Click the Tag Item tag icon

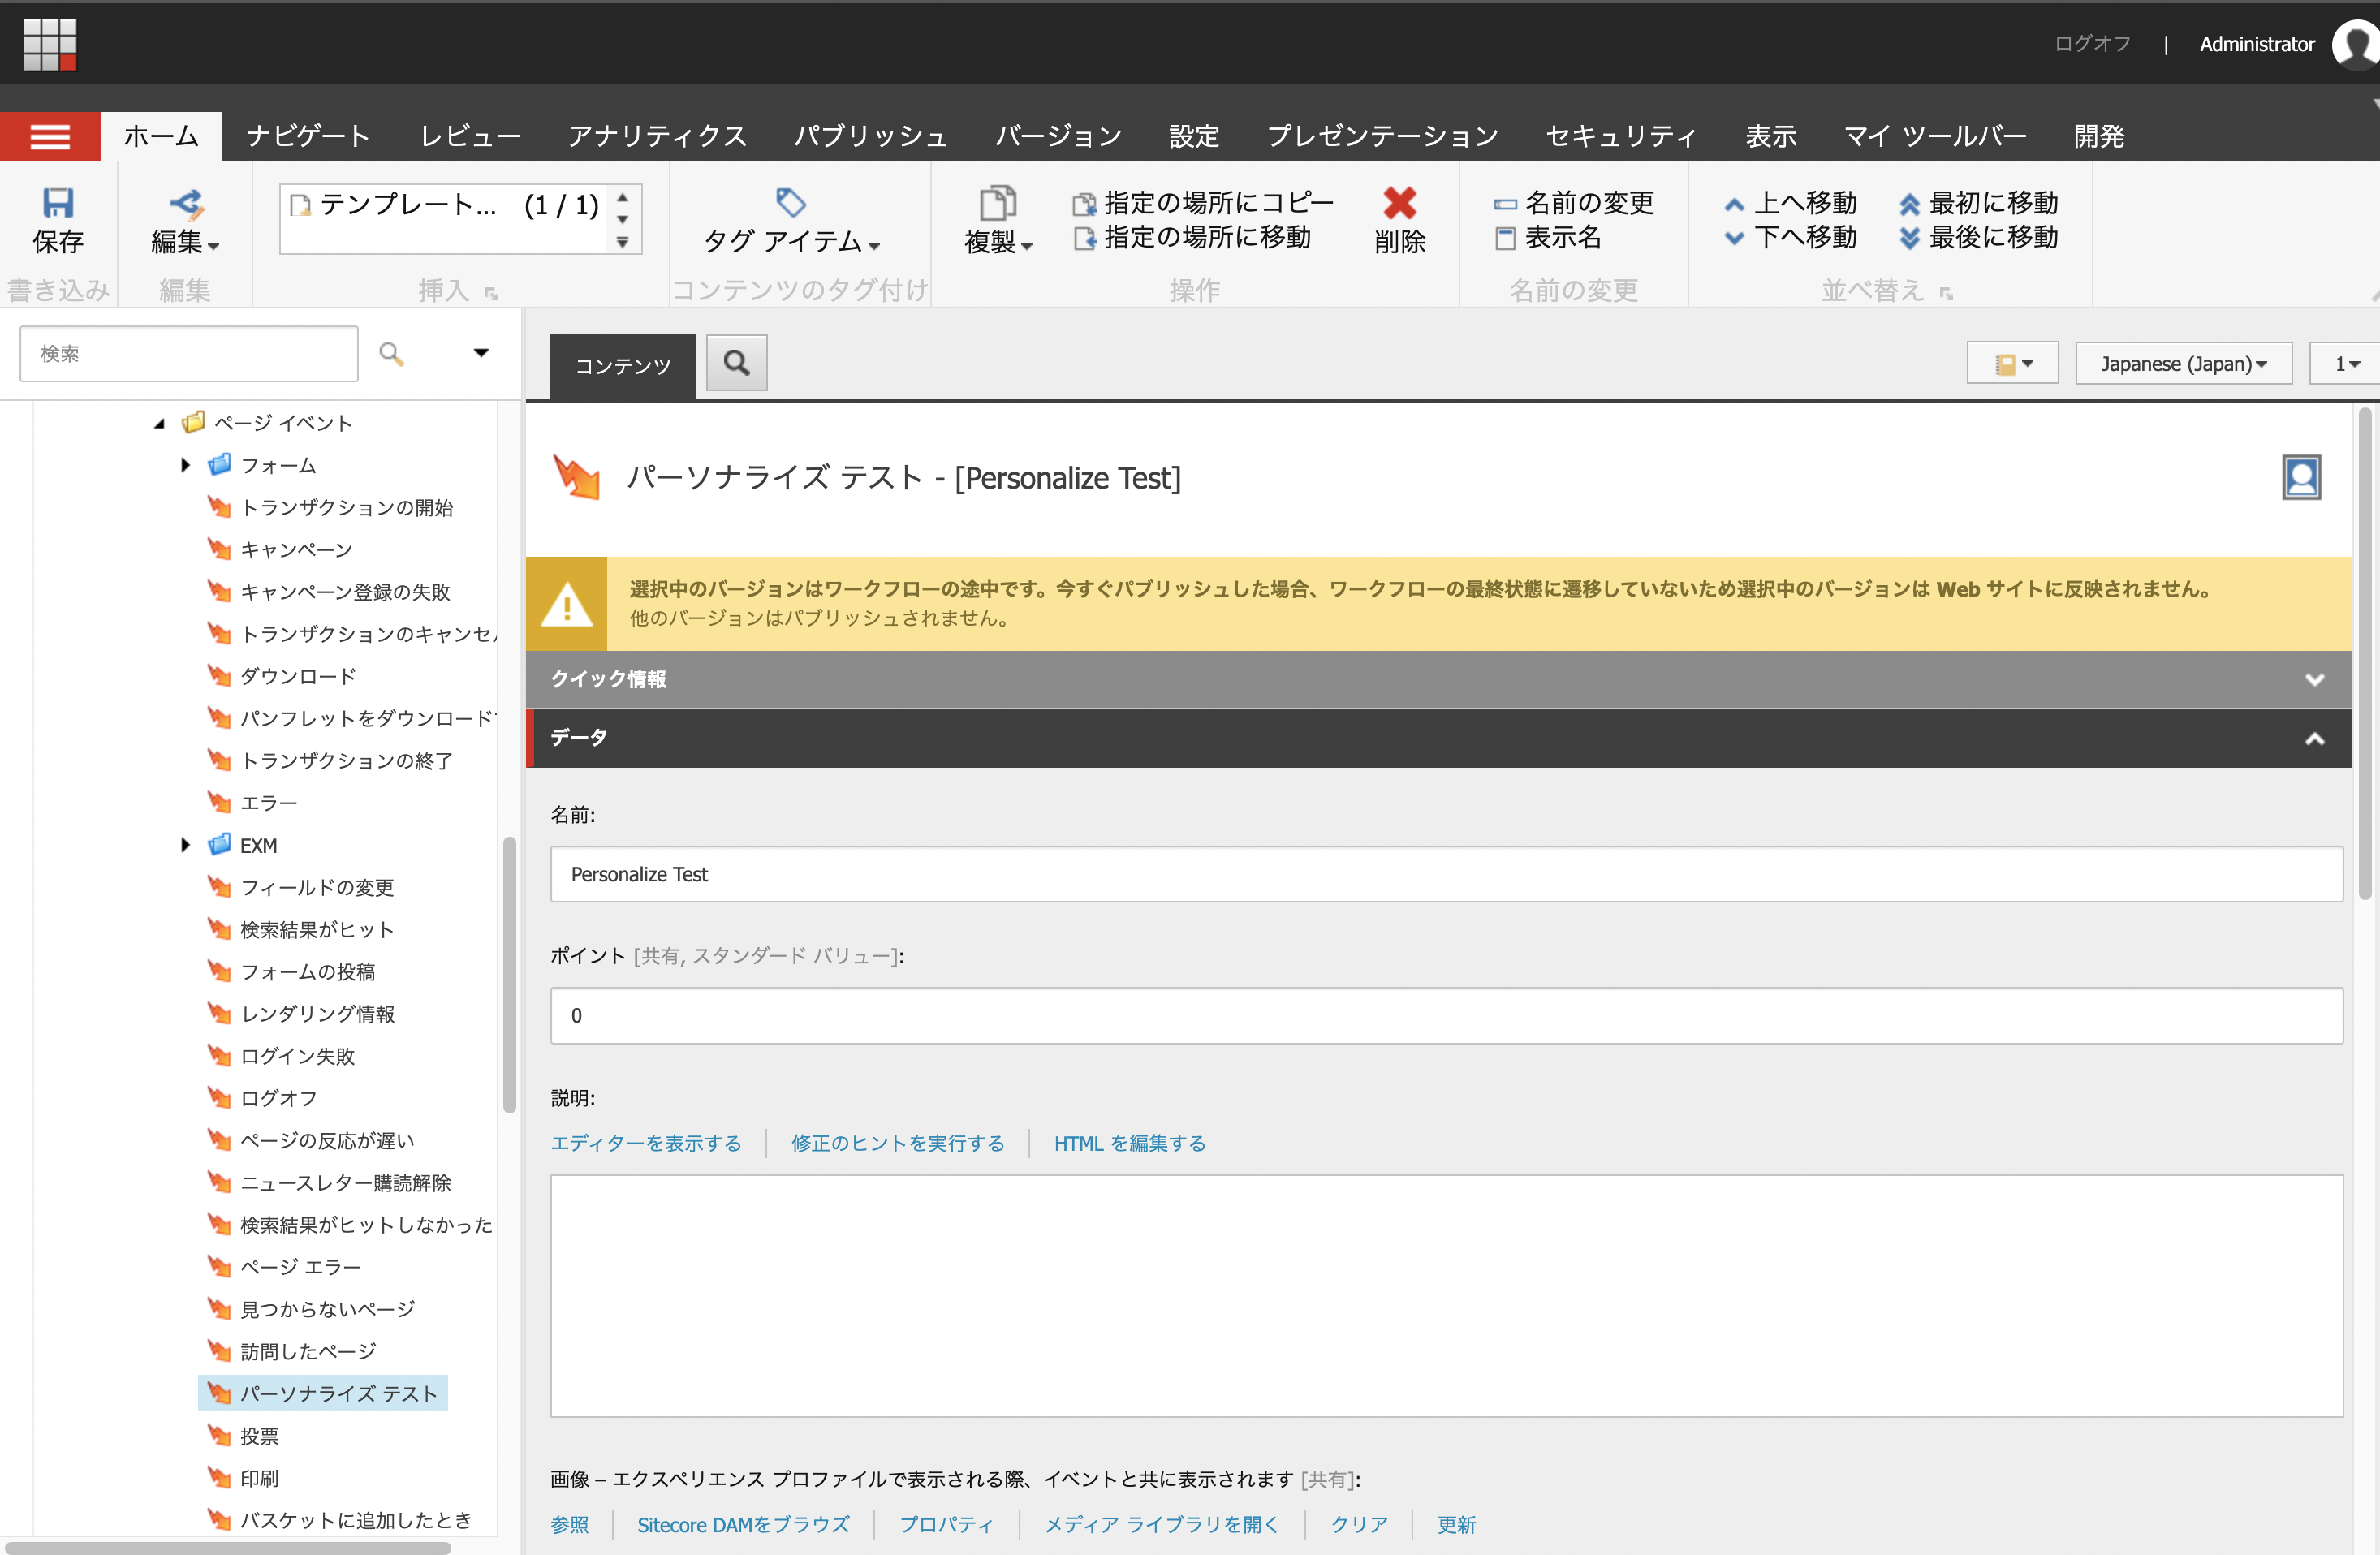pyautogui.click(x=791, y=203)
